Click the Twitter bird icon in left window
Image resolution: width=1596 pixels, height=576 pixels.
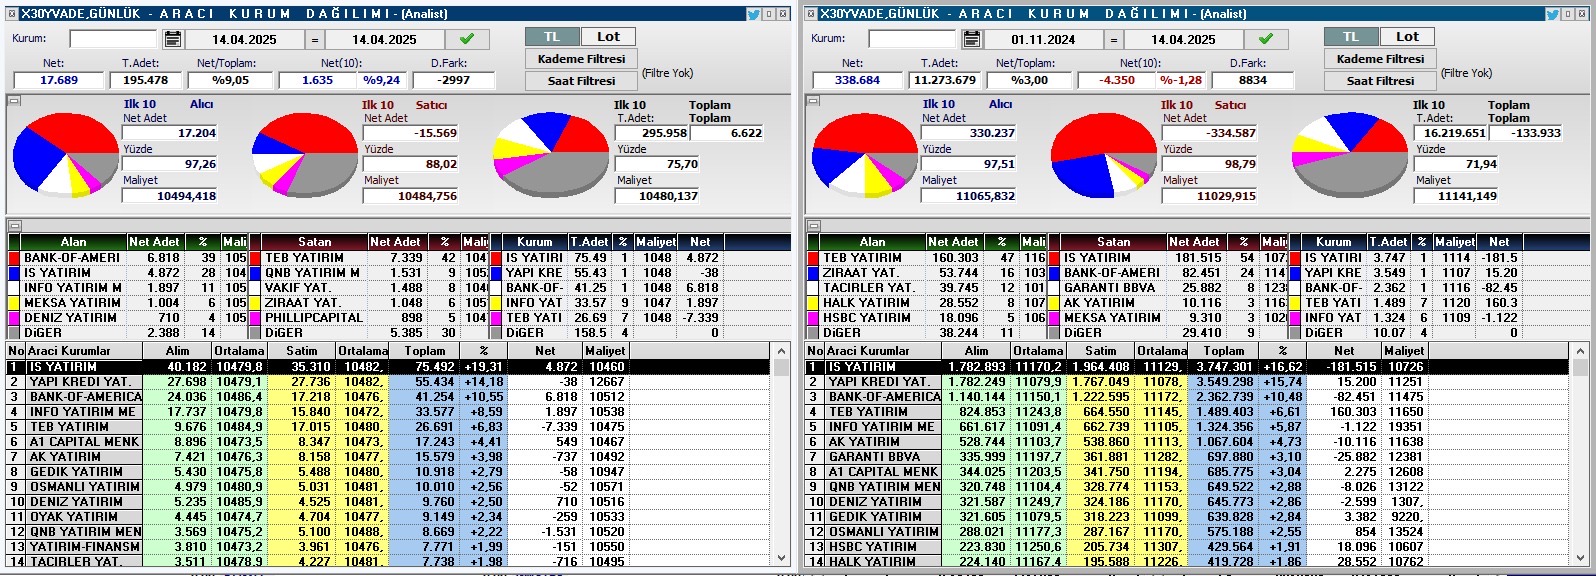coord(753,14)
